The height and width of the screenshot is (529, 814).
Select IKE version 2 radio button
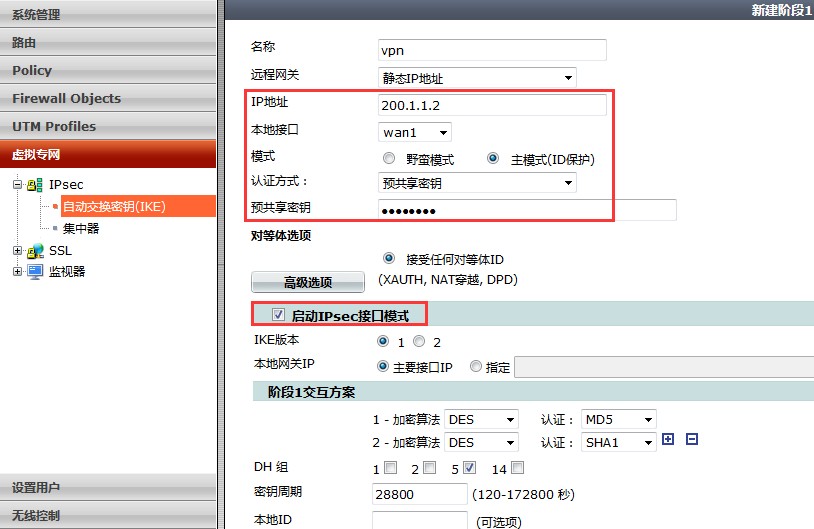point(419,341)
